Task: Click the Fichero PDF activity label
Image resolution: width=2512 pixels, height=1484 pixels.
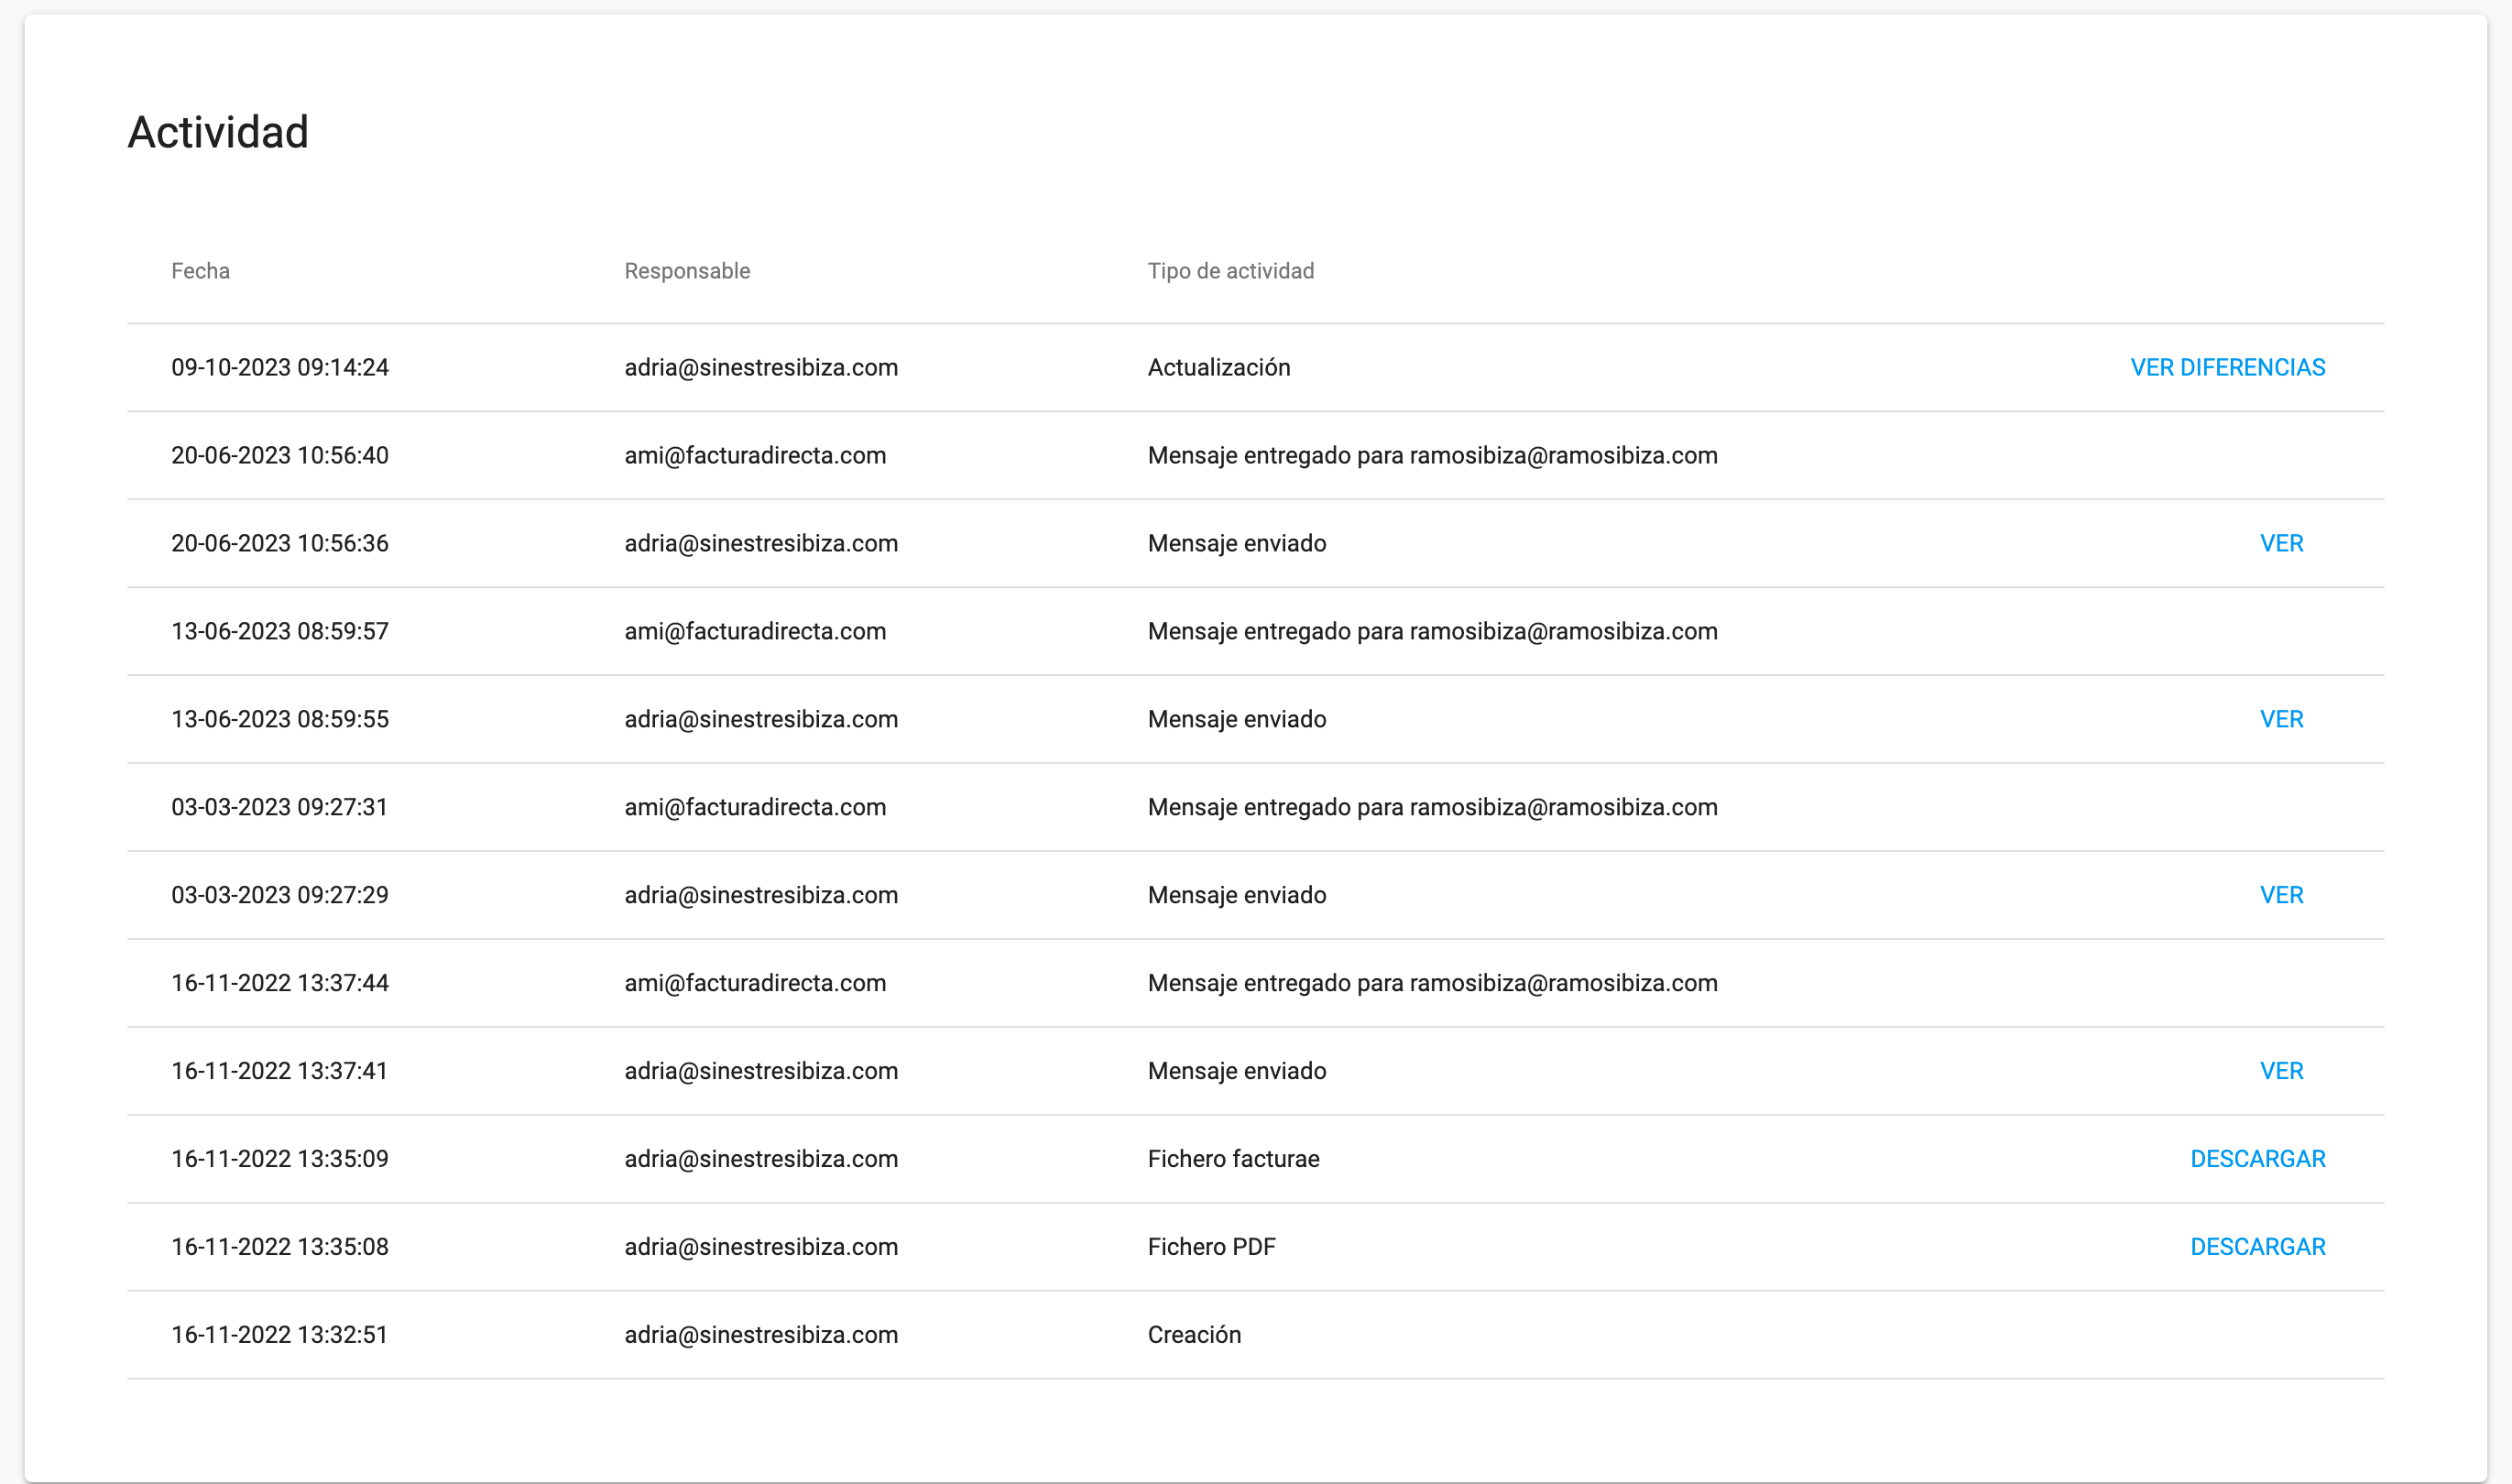Action: point(1211,1248)
